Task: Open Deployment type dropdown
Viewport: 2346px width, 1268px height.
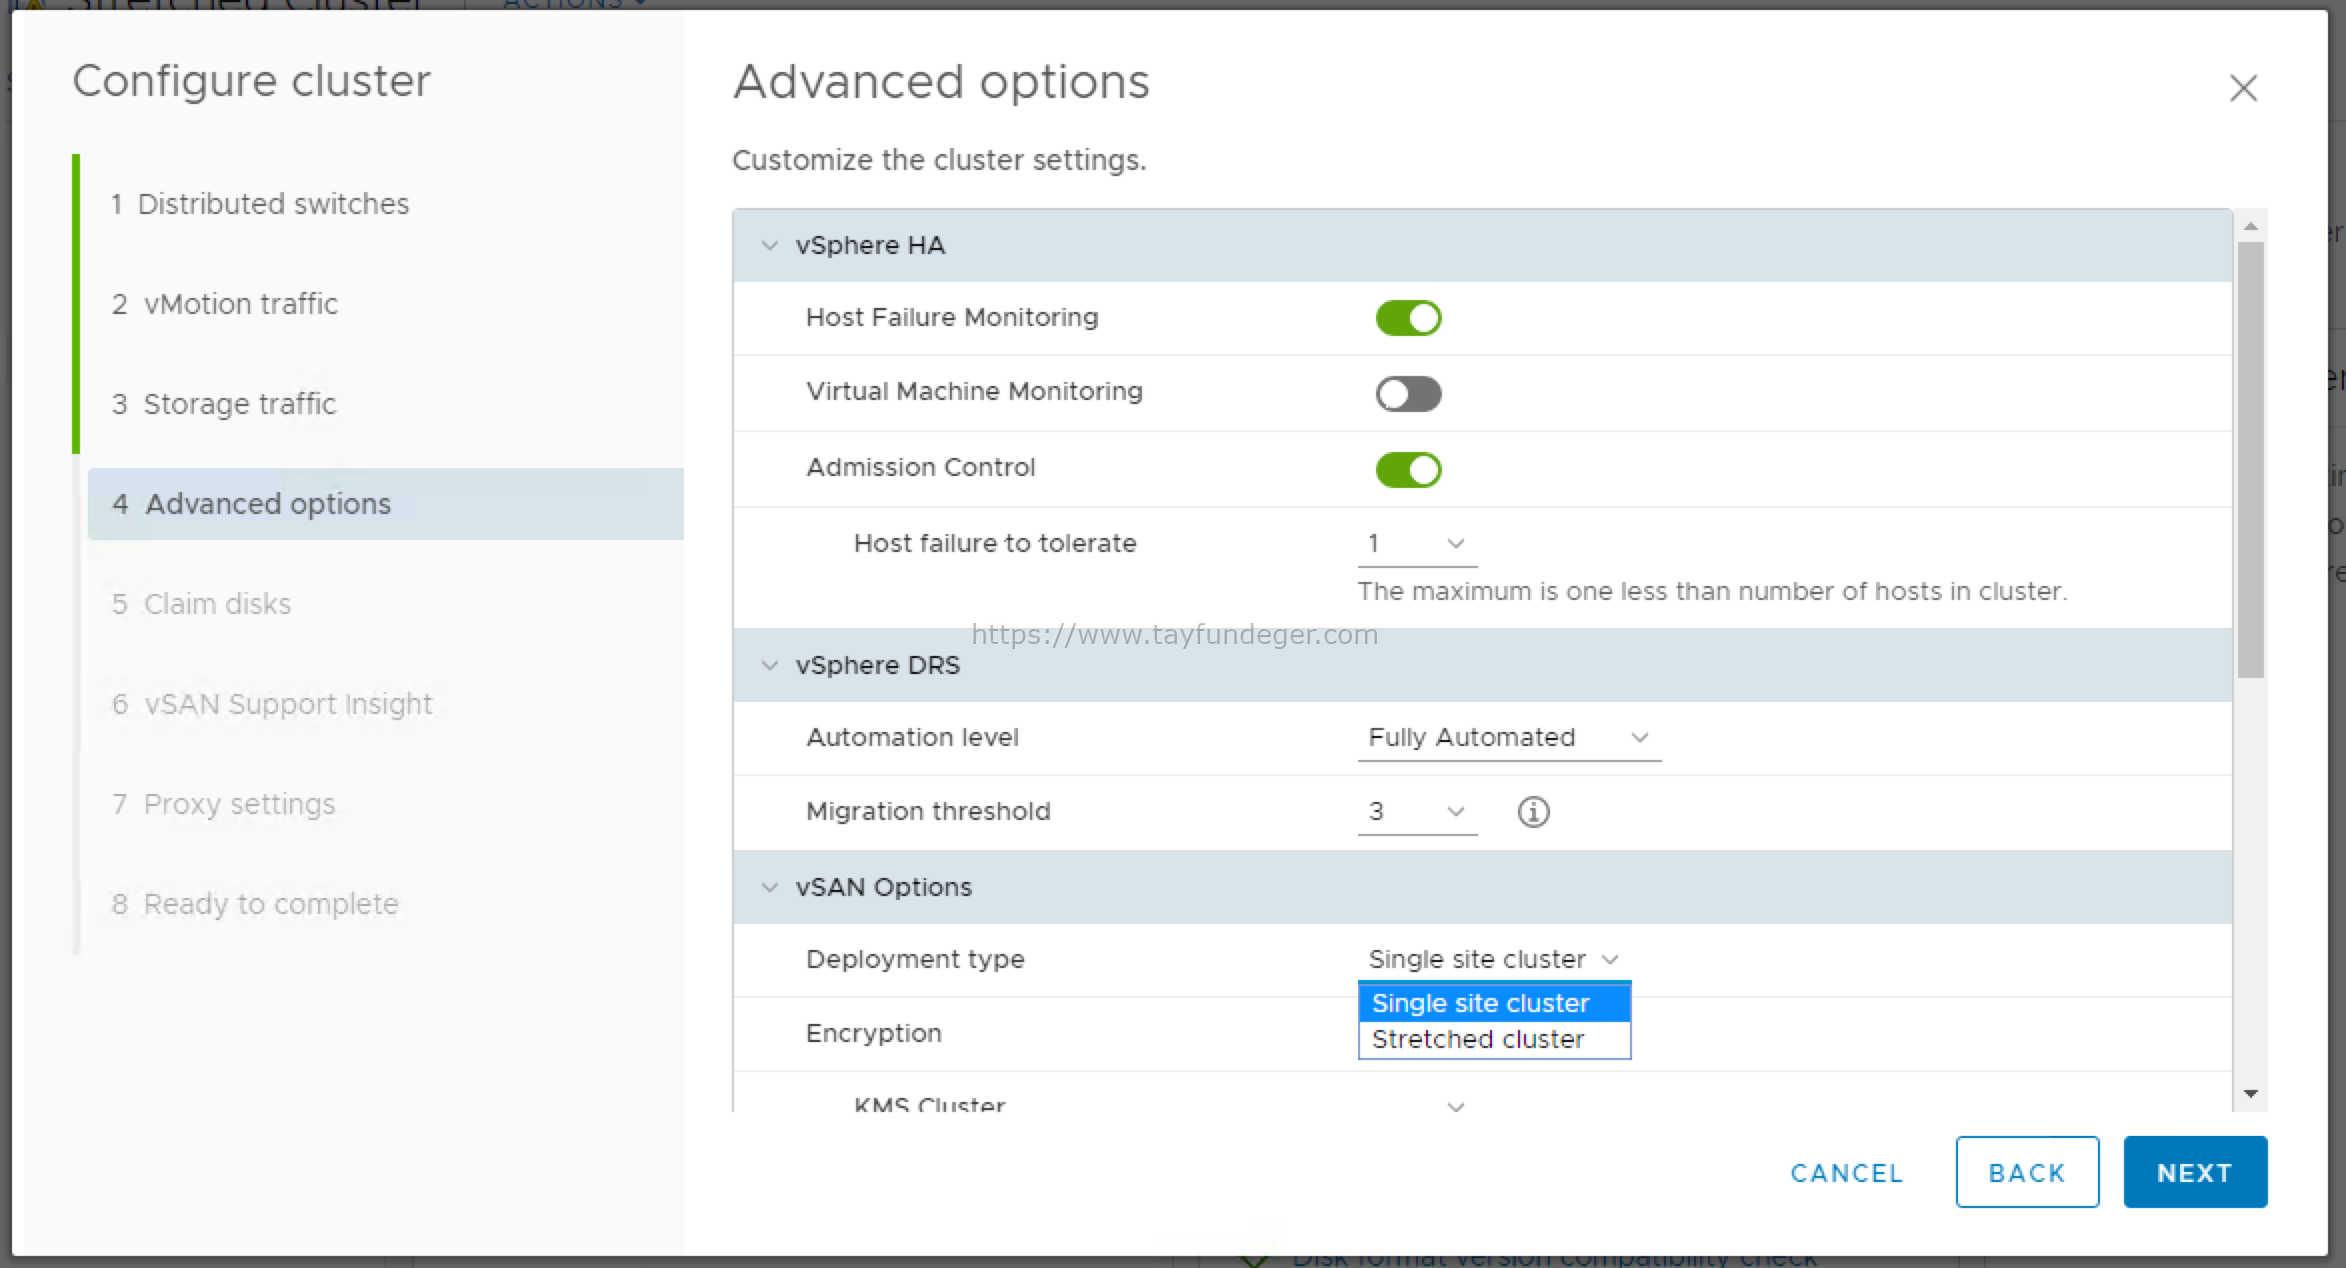Action: (x=1493, y=959)
